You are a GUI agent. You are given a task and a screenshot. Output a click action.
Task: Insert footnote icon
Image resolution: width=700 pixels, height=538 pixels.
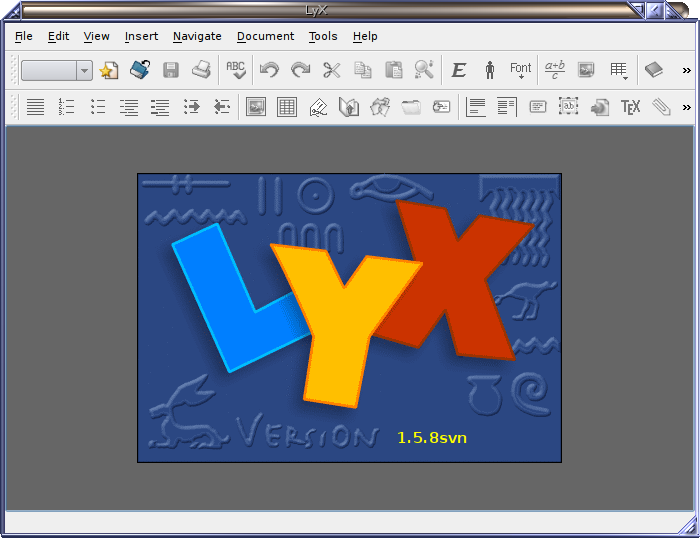coord(475,107)
